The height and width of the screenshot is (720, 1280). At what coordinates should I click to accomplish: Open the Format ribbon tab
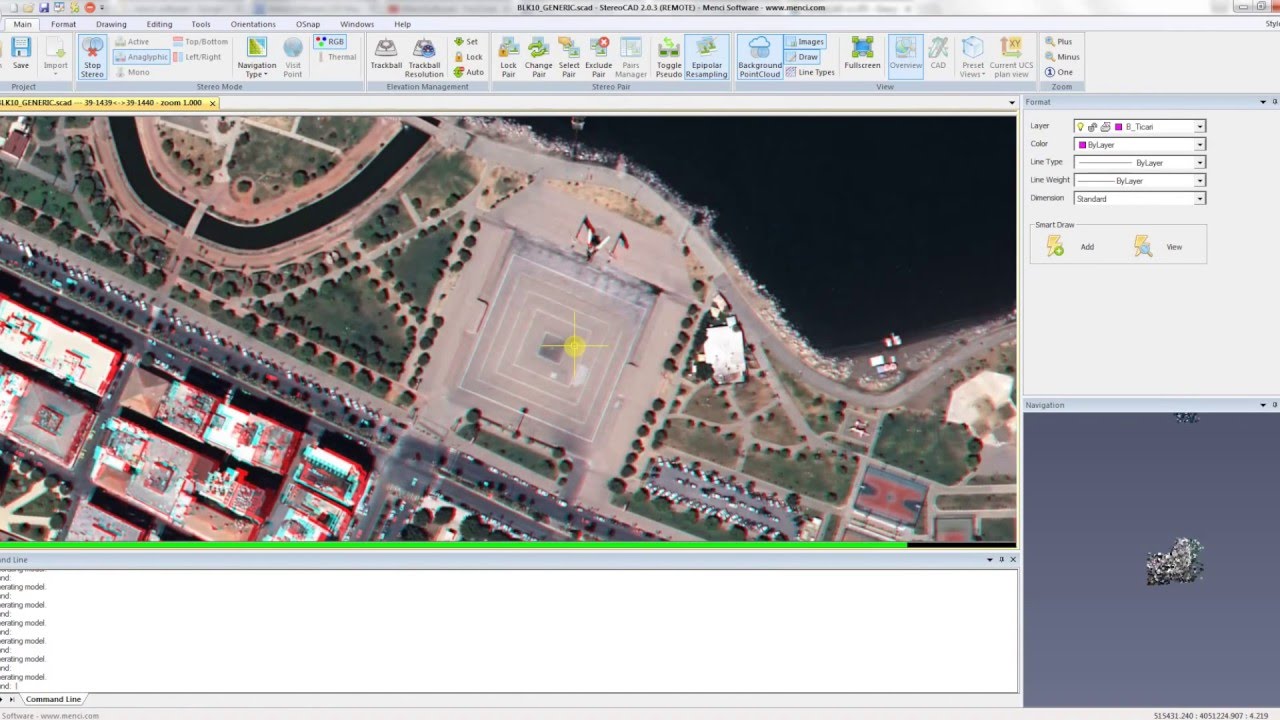click(63, 24)
